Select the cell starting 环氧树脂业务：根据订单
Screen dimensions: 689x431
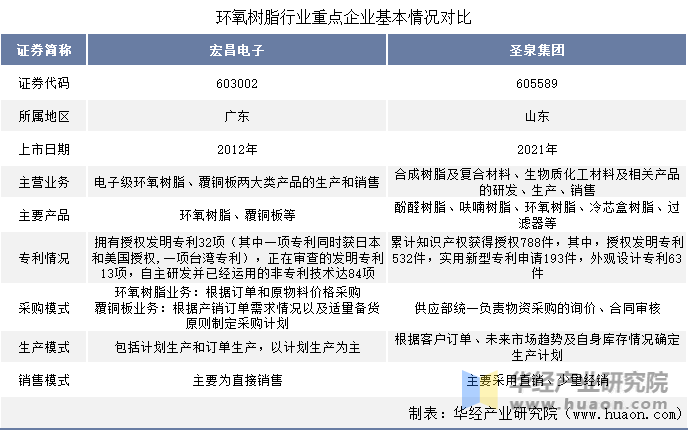click(237, 308)
